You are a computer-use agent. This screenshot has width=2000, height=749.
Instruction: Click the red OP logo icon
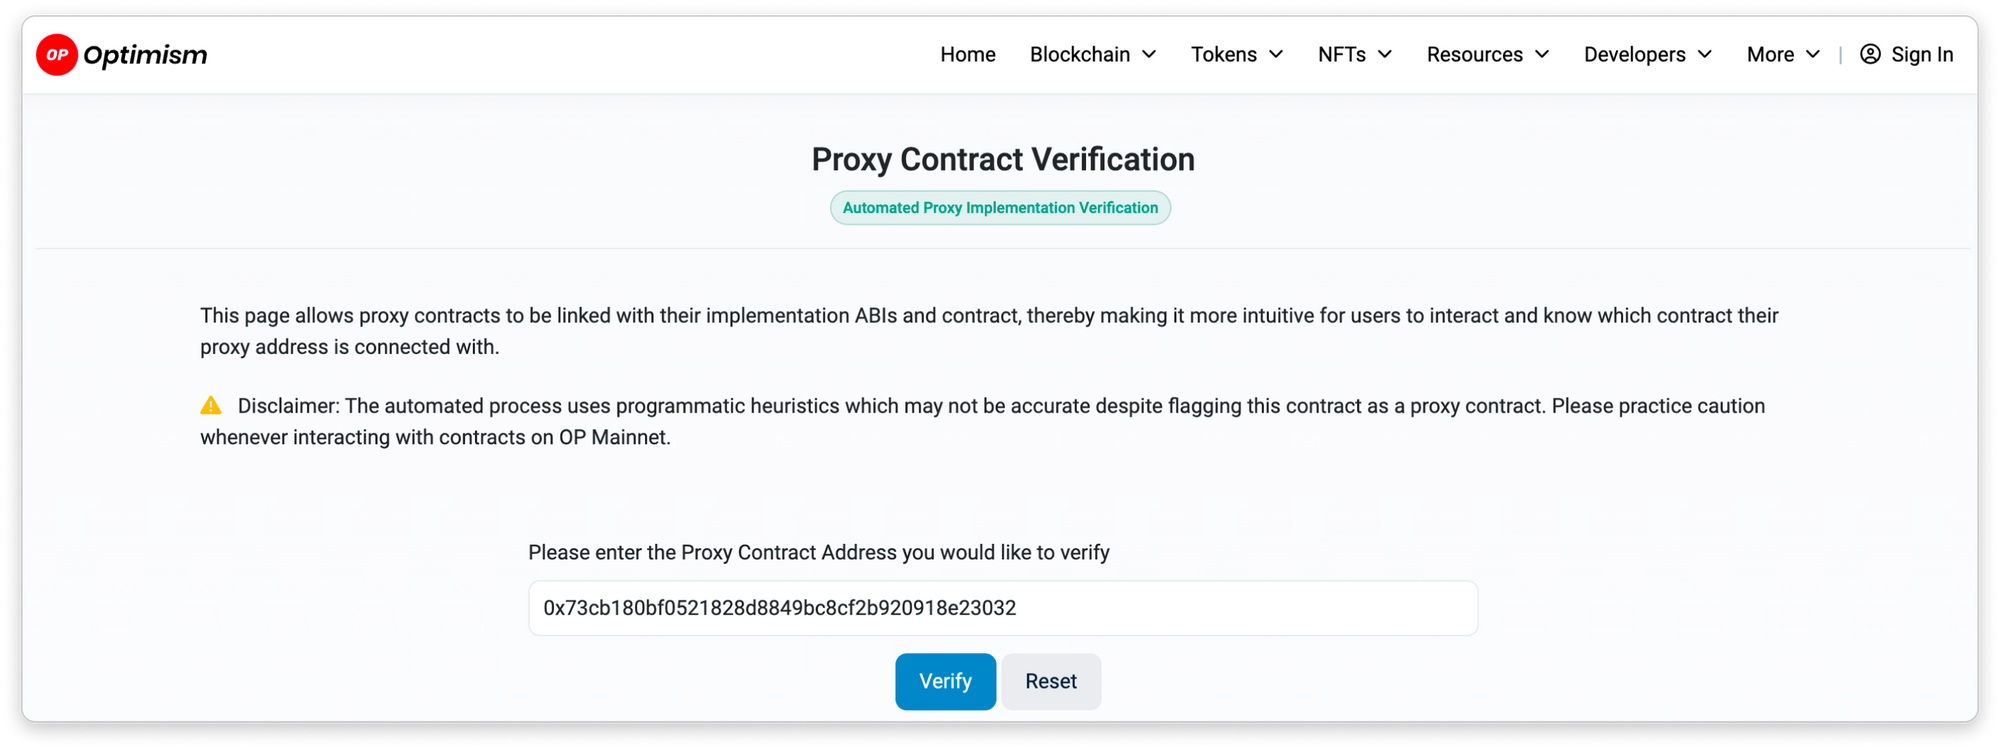click(x=57, y=55)
